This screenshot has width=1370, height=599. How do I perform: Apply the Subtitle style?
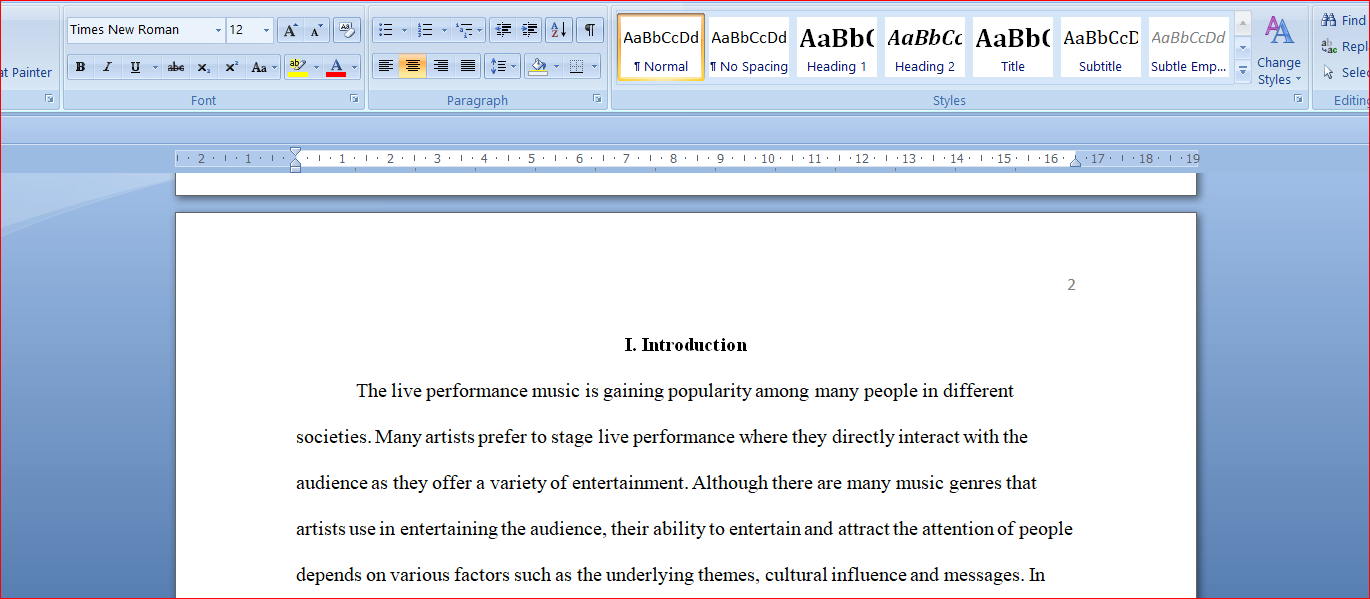tap(1101, 46)
